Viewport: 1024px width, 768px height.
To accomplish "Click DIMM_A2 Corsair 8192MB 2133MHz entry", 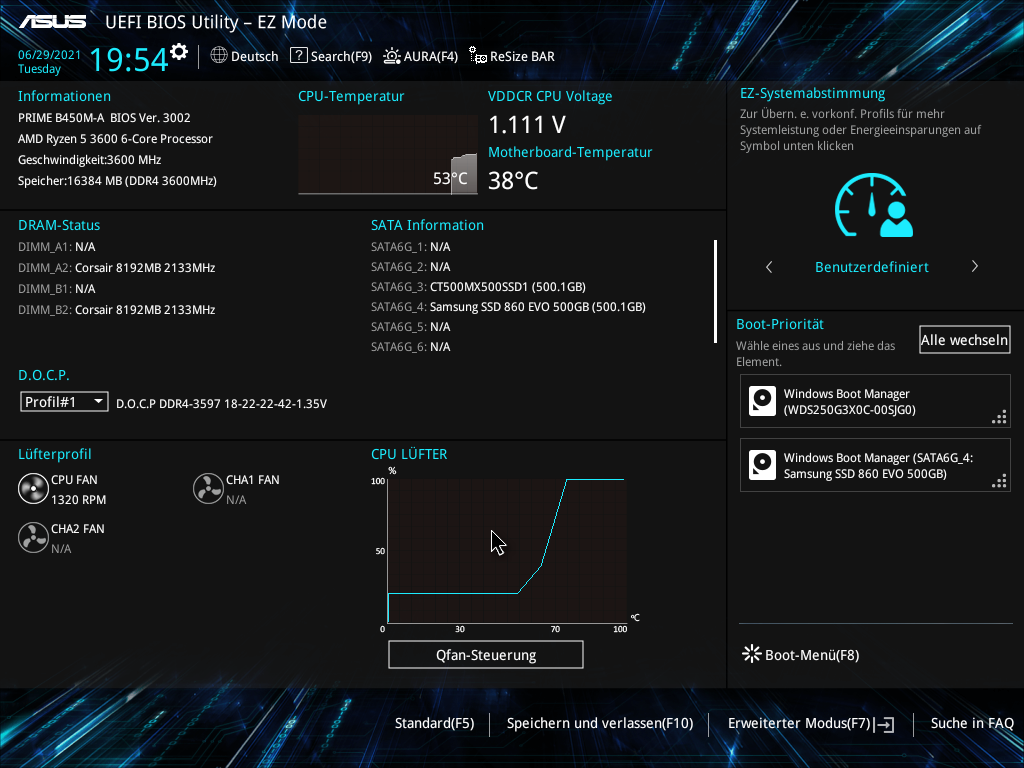I will (x=116, y=268).
